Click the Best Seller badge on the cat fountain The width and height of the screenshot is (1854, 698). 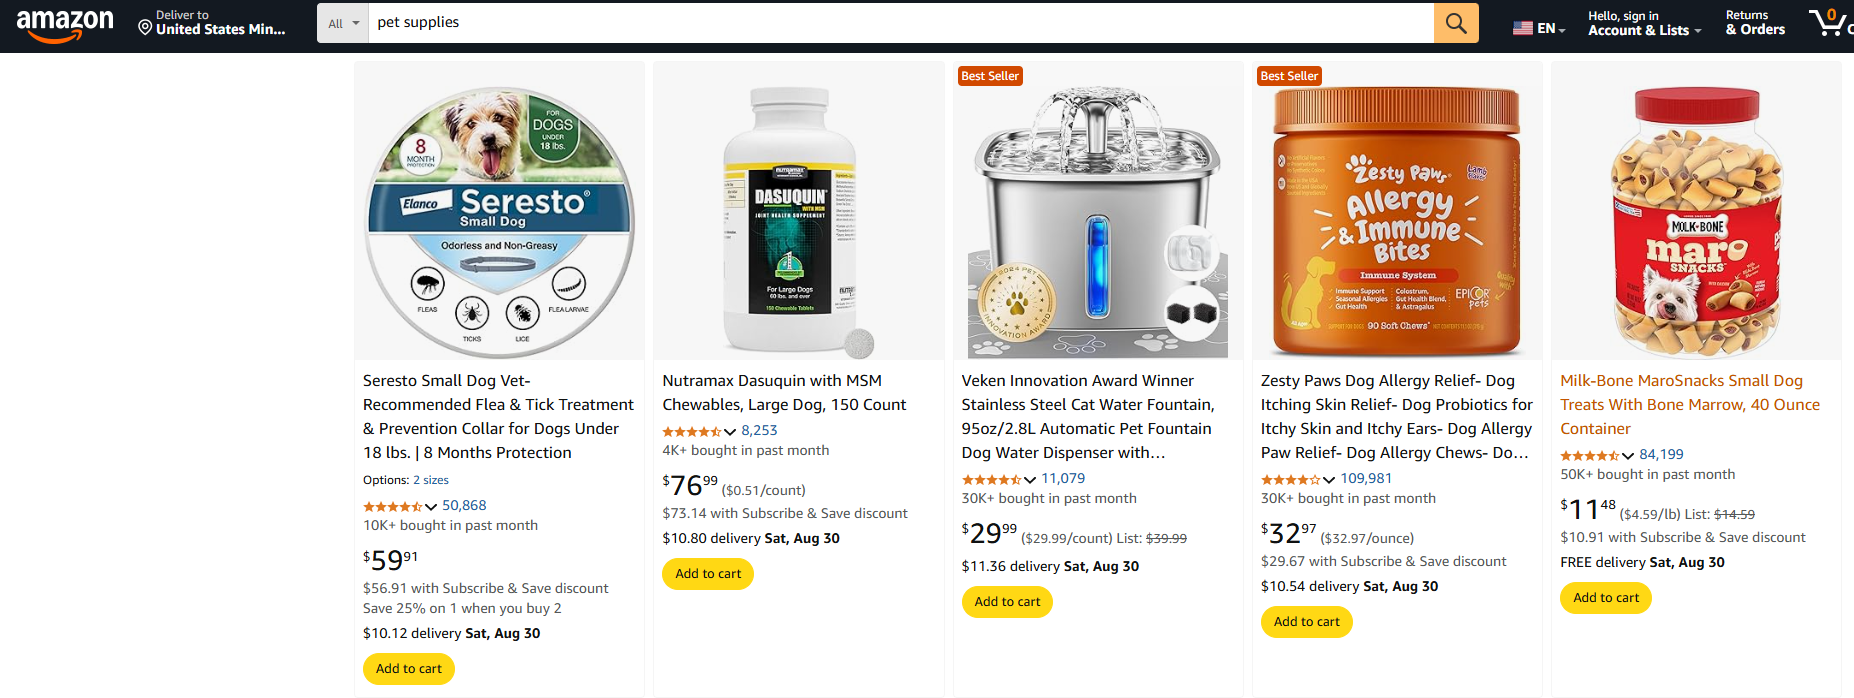(989, 75)
